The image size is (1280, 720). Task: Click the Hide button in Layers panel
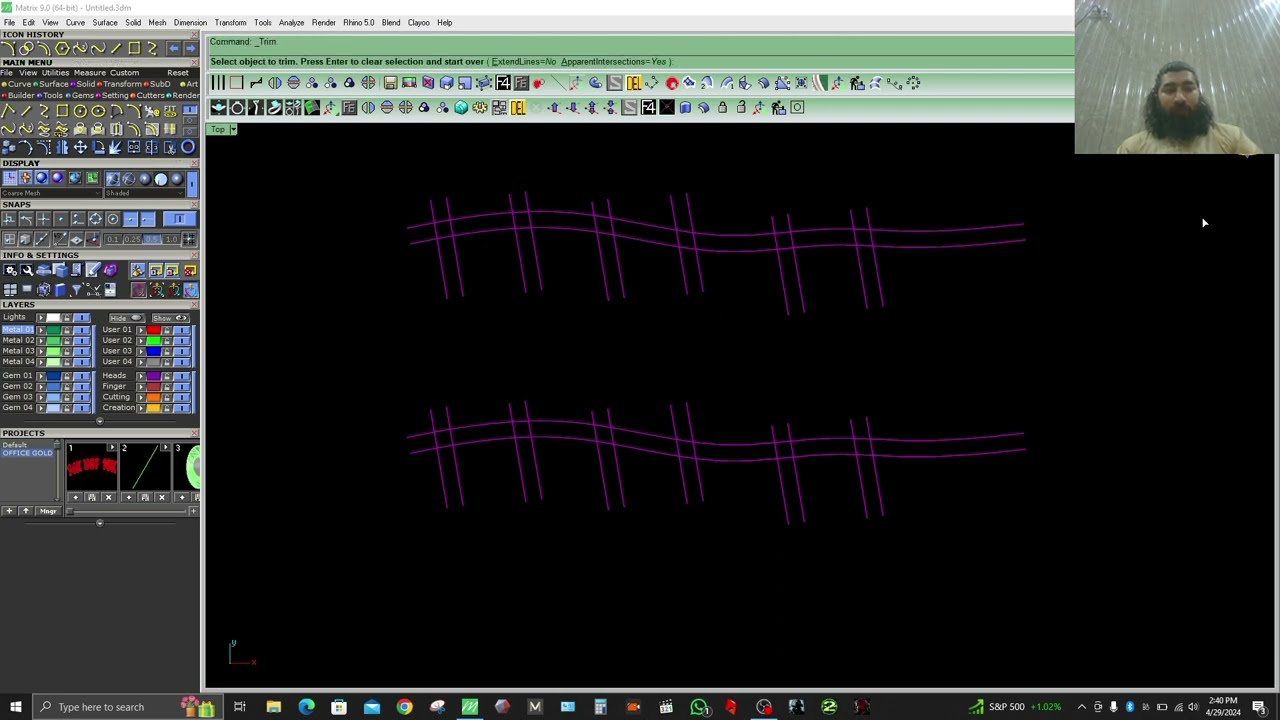pyautogui.click(x=127, y=318)
